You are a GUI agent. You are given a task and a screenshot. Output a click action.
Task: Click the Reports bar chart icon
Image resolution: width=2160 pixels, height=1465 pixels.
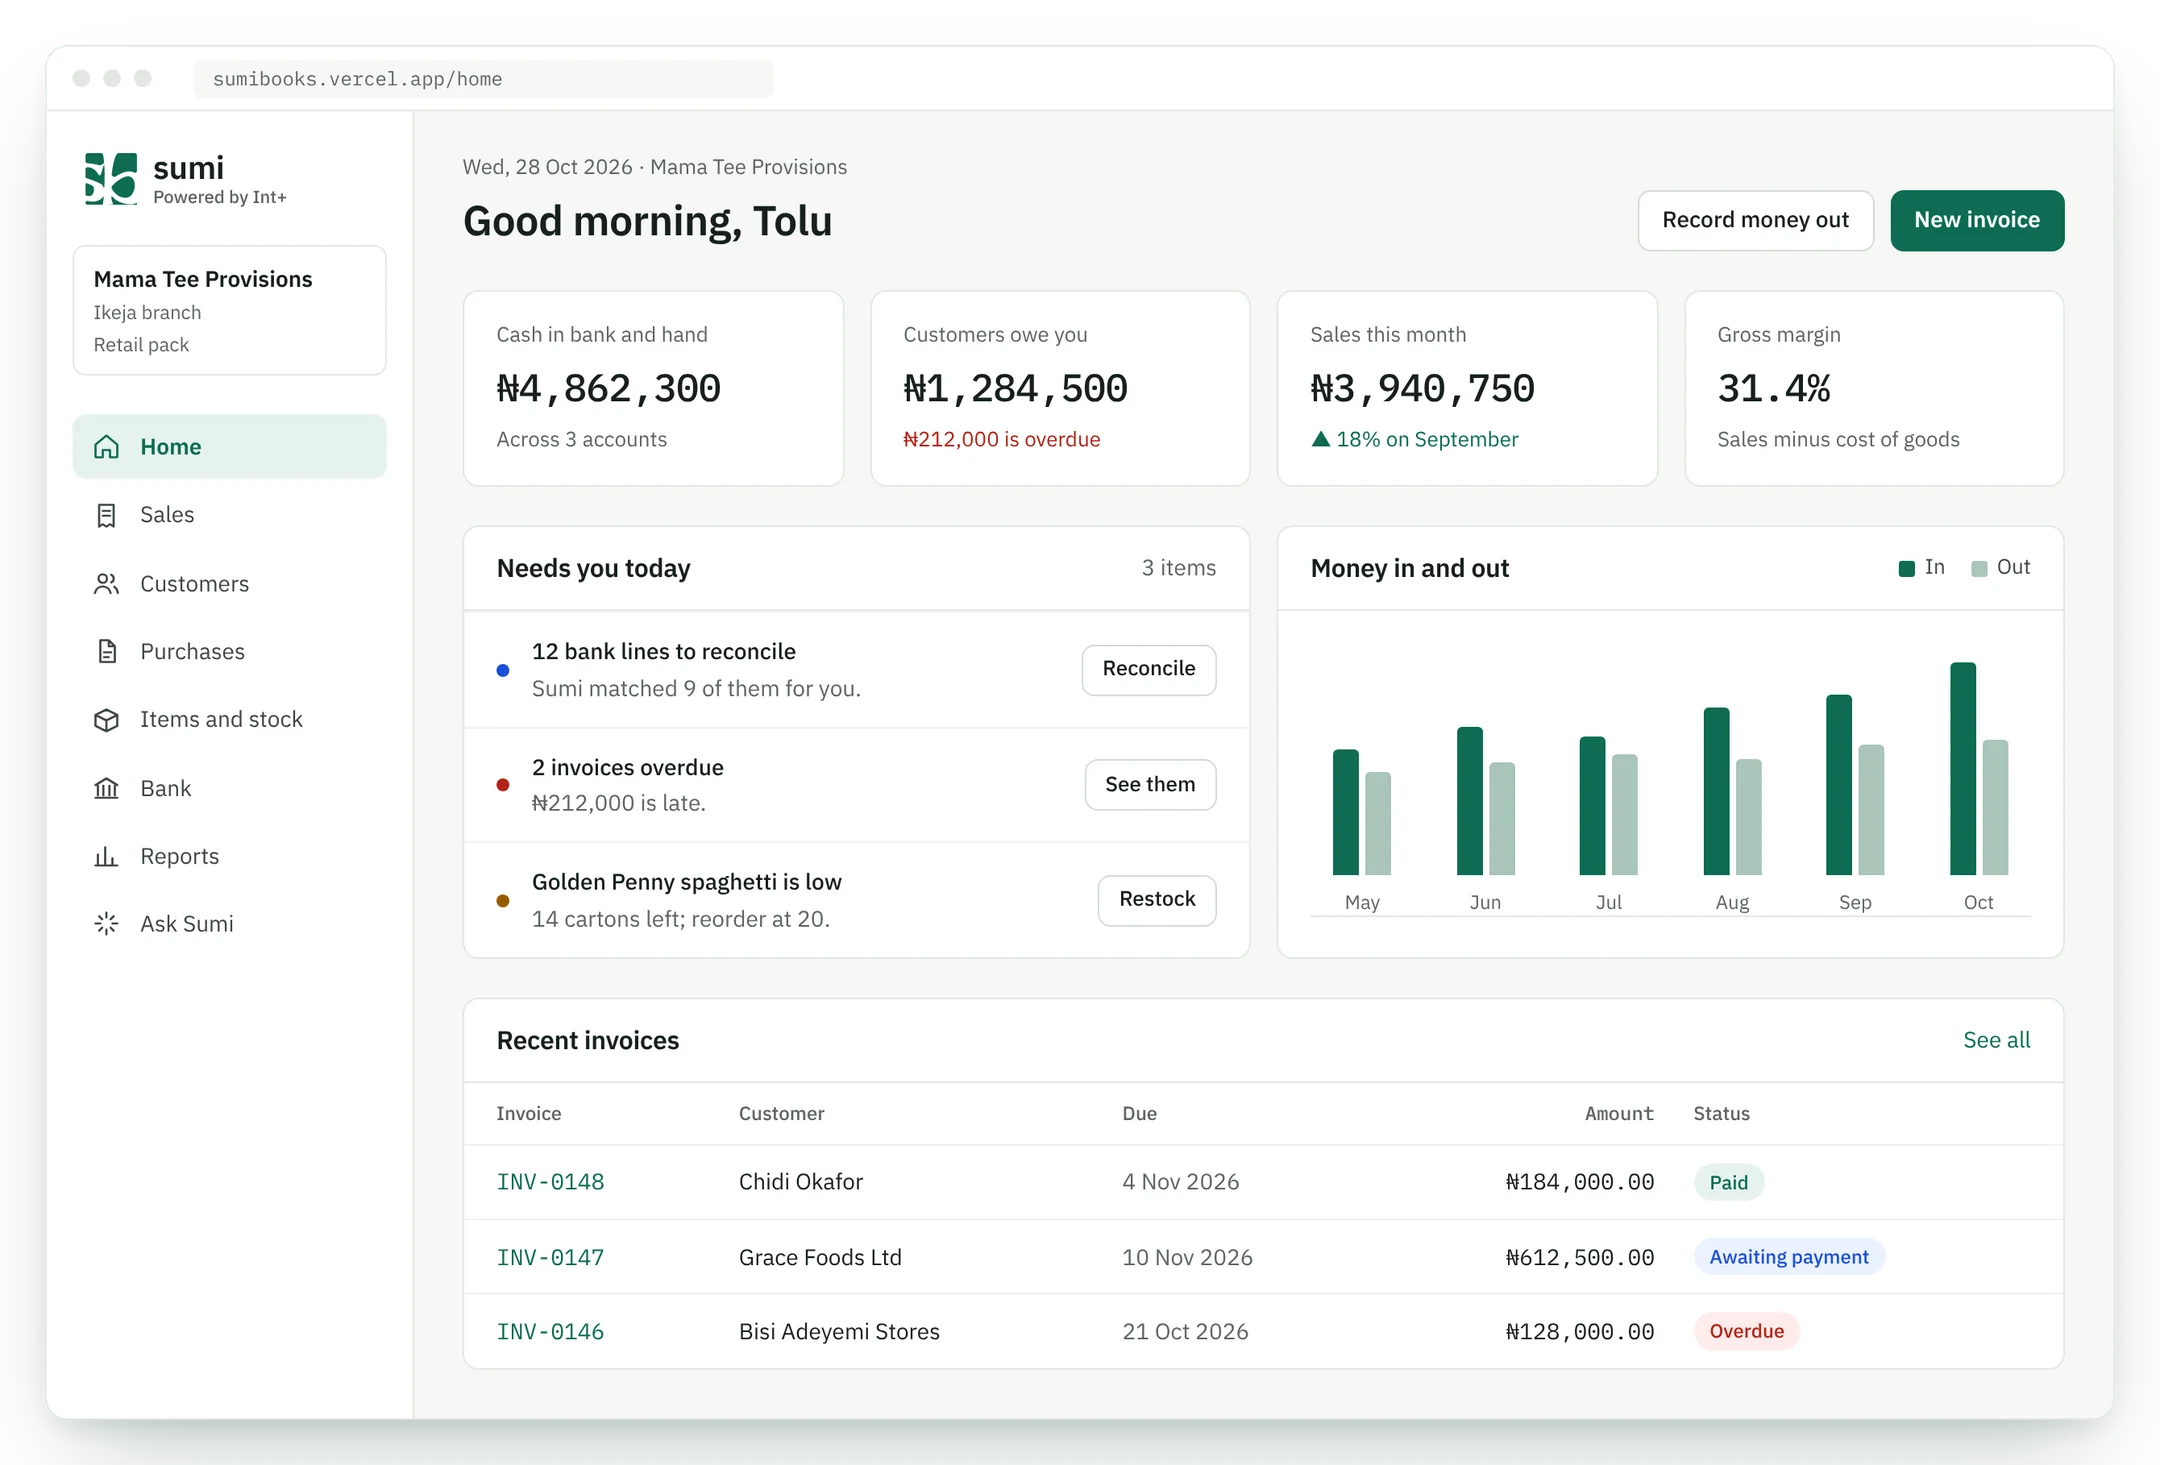[106, 857]
